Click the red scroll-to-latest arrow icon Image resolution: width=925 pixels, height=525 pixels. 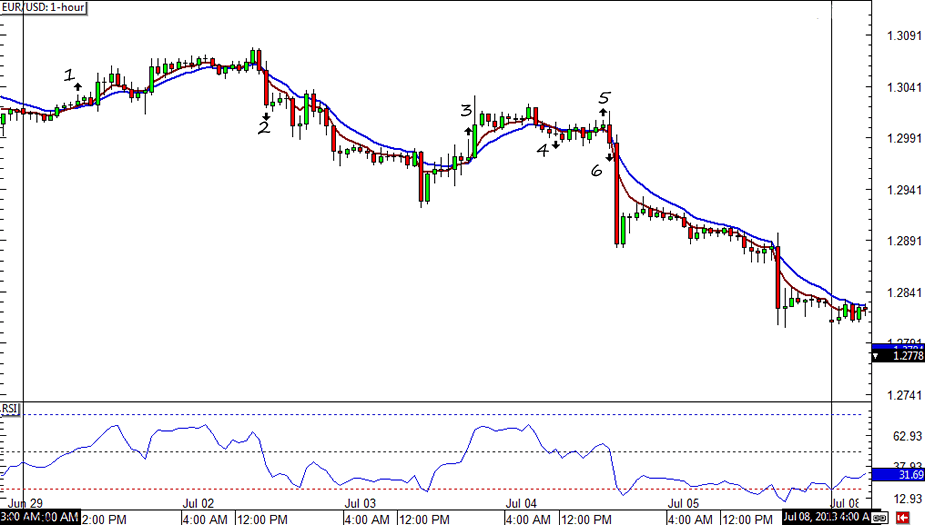[x=902, y=518]
